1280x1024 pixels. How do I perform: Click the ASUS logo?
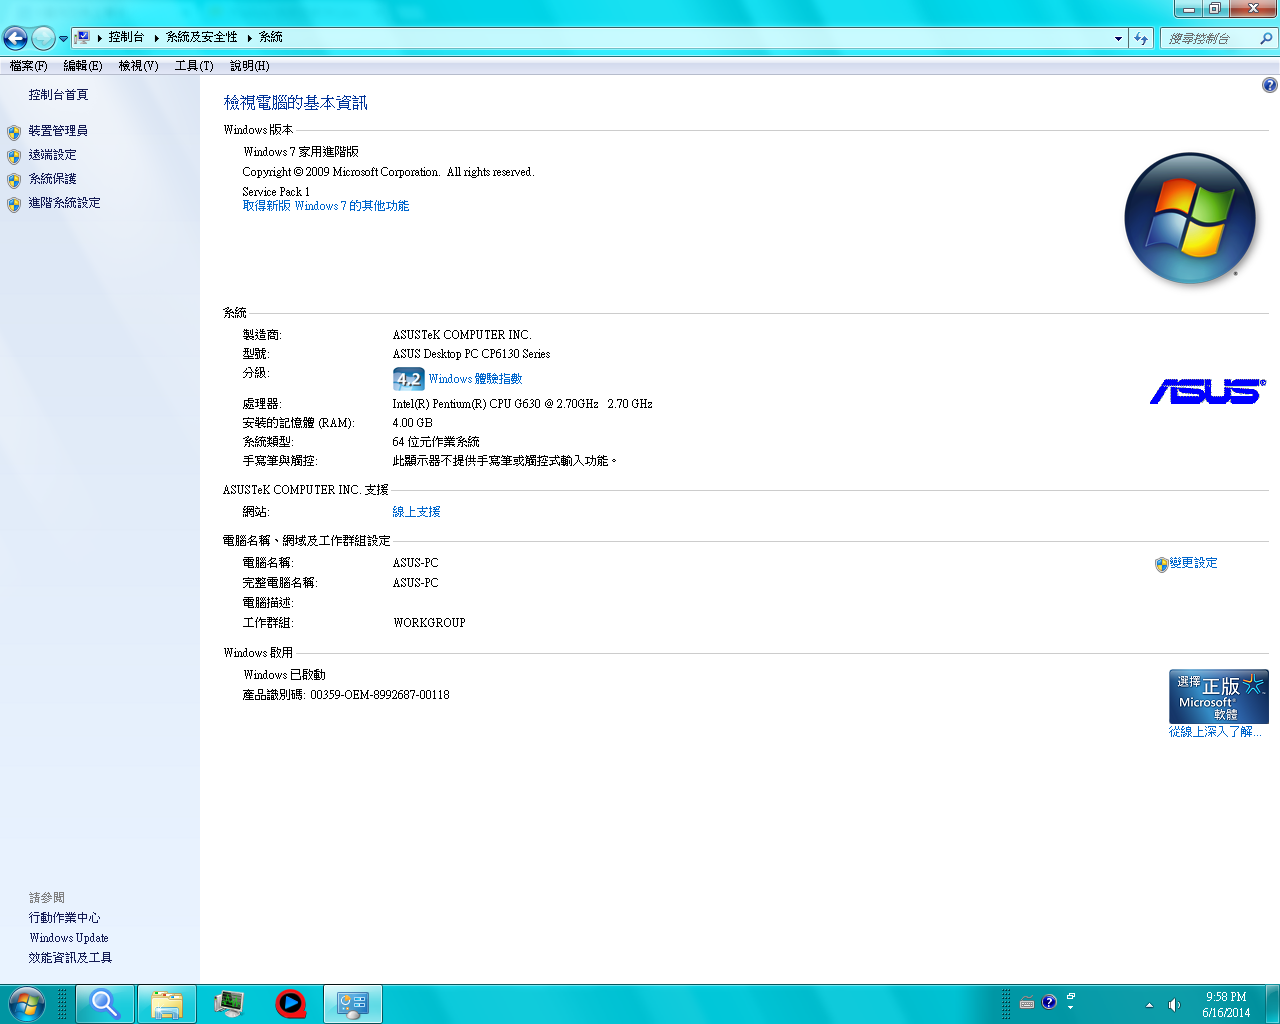pyautogui.click(x=1208, y=391)
